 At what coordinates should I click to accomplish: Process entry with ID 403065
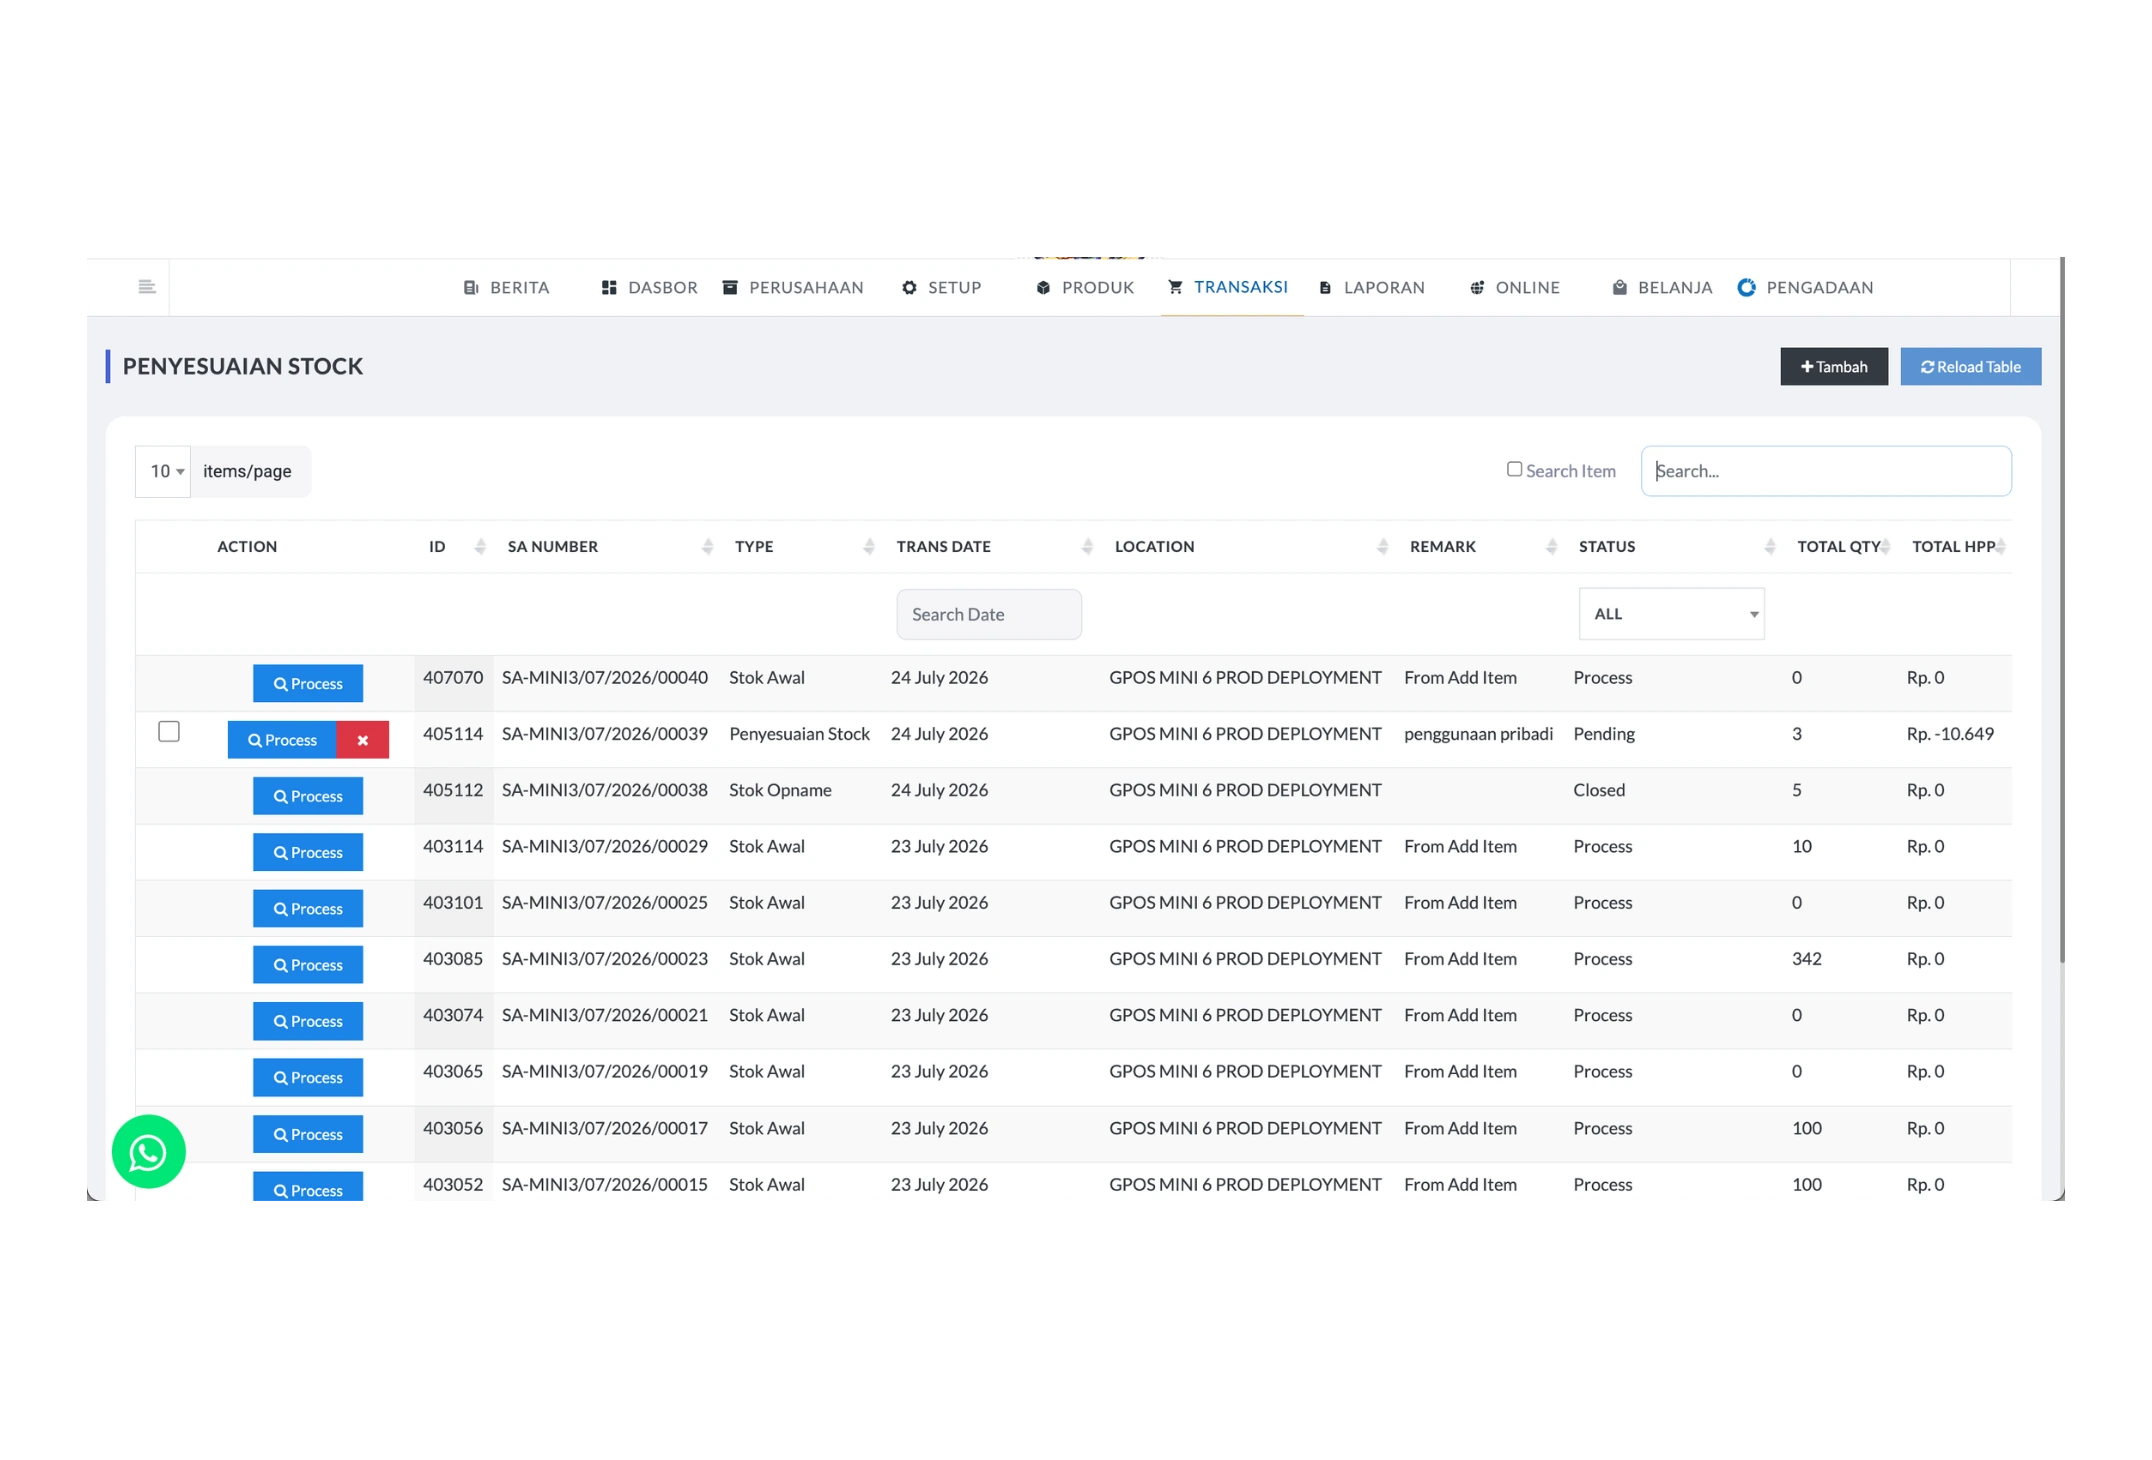tap(308, 1077)
